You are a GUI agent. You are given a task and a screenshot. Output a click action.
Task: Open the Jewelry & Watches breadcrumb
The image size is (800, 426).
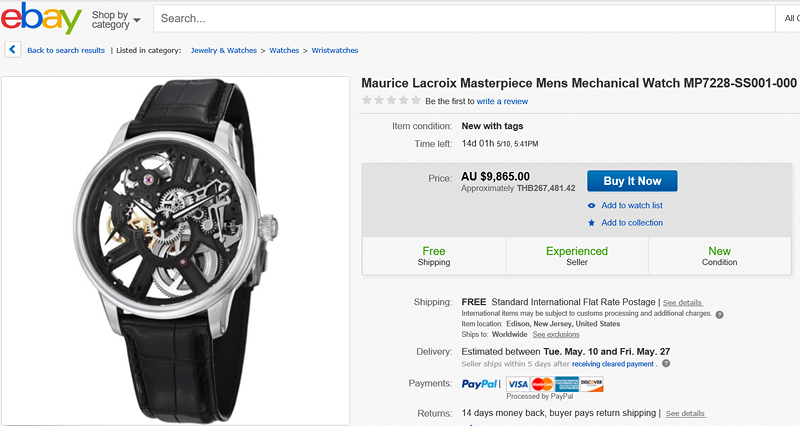pyautogui.click(x=224, y=50)
